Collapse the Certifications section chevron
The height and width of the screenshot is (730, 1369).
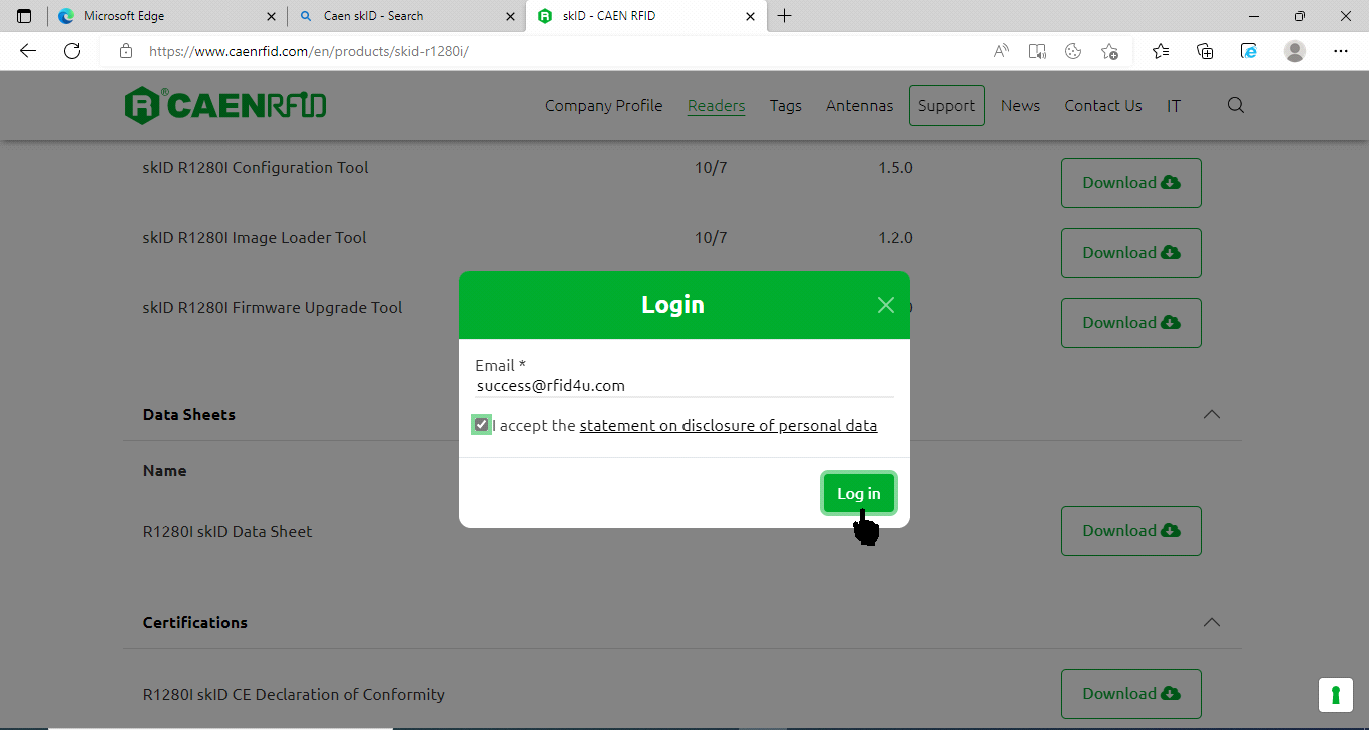pos(1211,622)
